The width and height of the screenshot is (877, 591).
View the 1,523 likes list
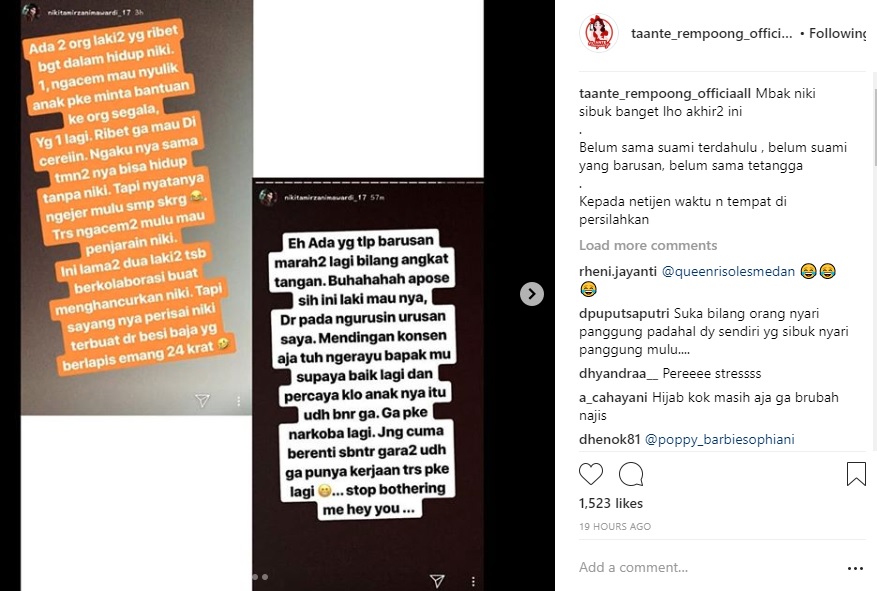pyautogui.click(x=611, y=503)
